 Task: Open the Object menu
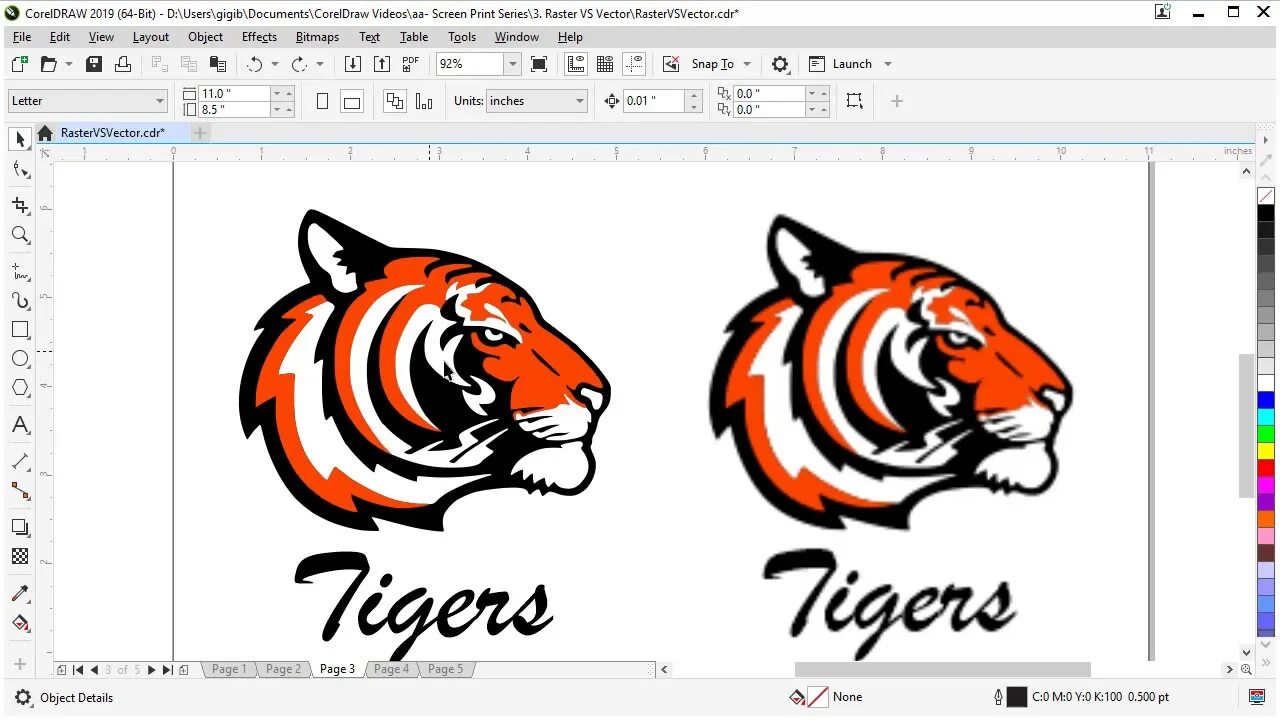click(205, 37)
